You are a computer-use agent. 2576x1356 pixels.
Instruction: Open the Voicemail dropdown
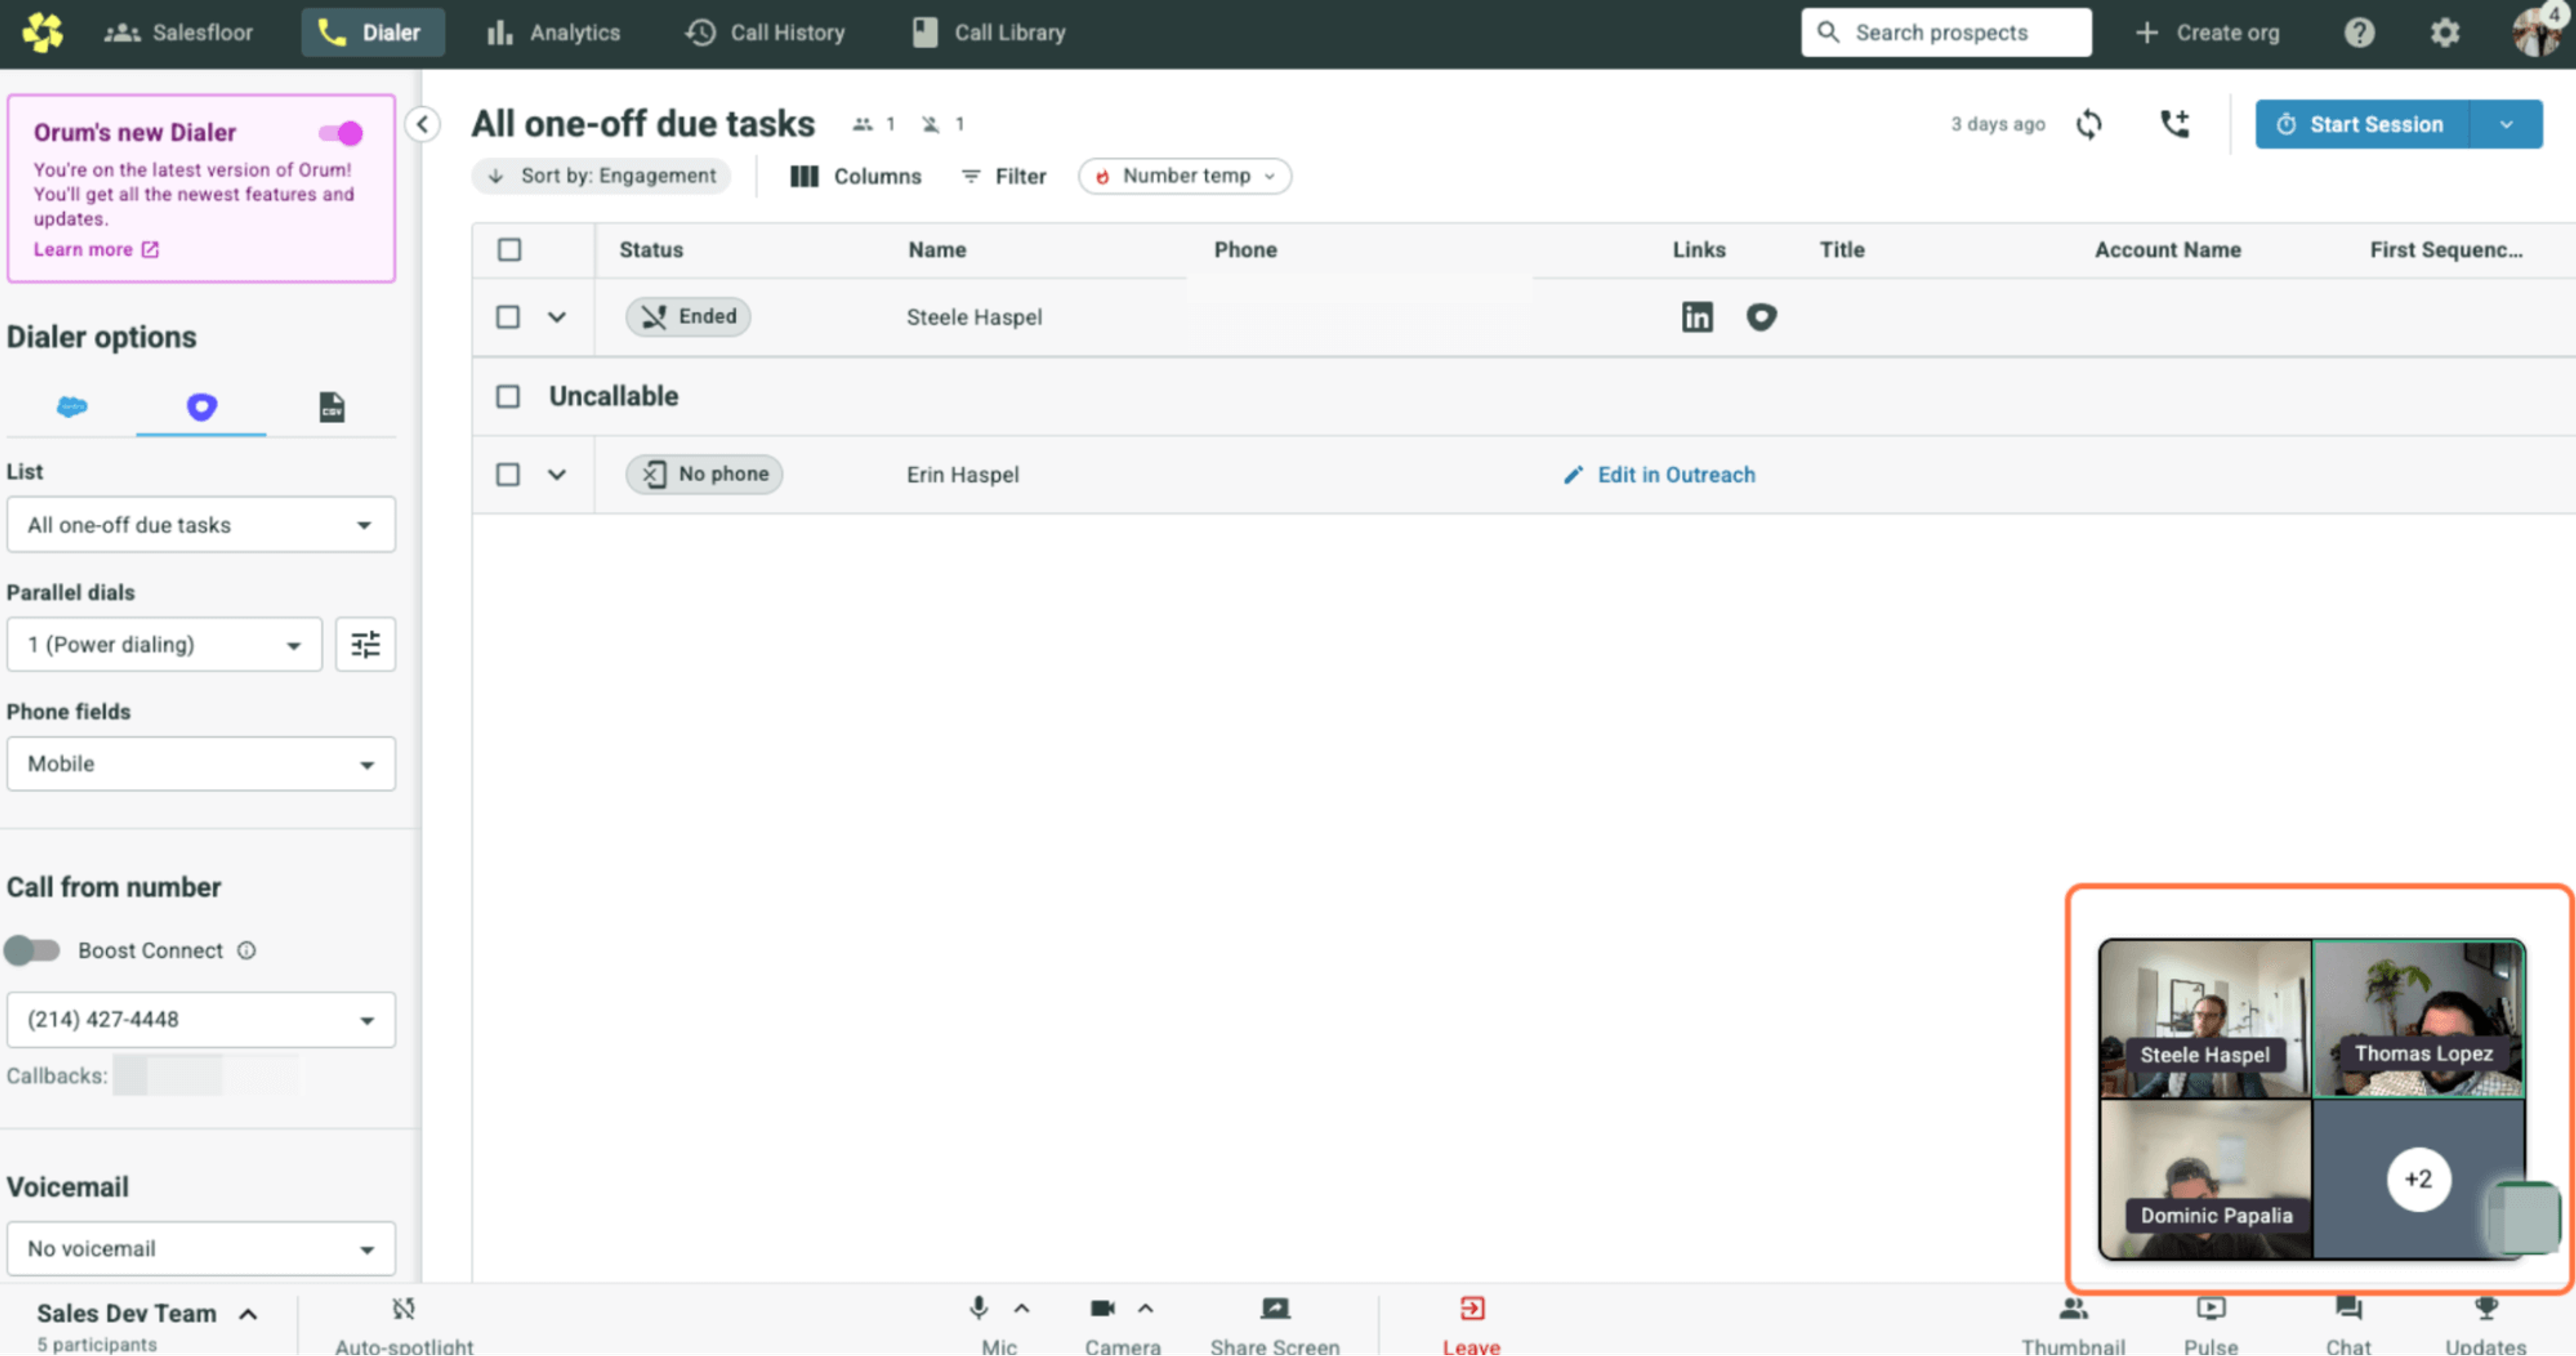pyautogui.click(x=200, y=1248)
